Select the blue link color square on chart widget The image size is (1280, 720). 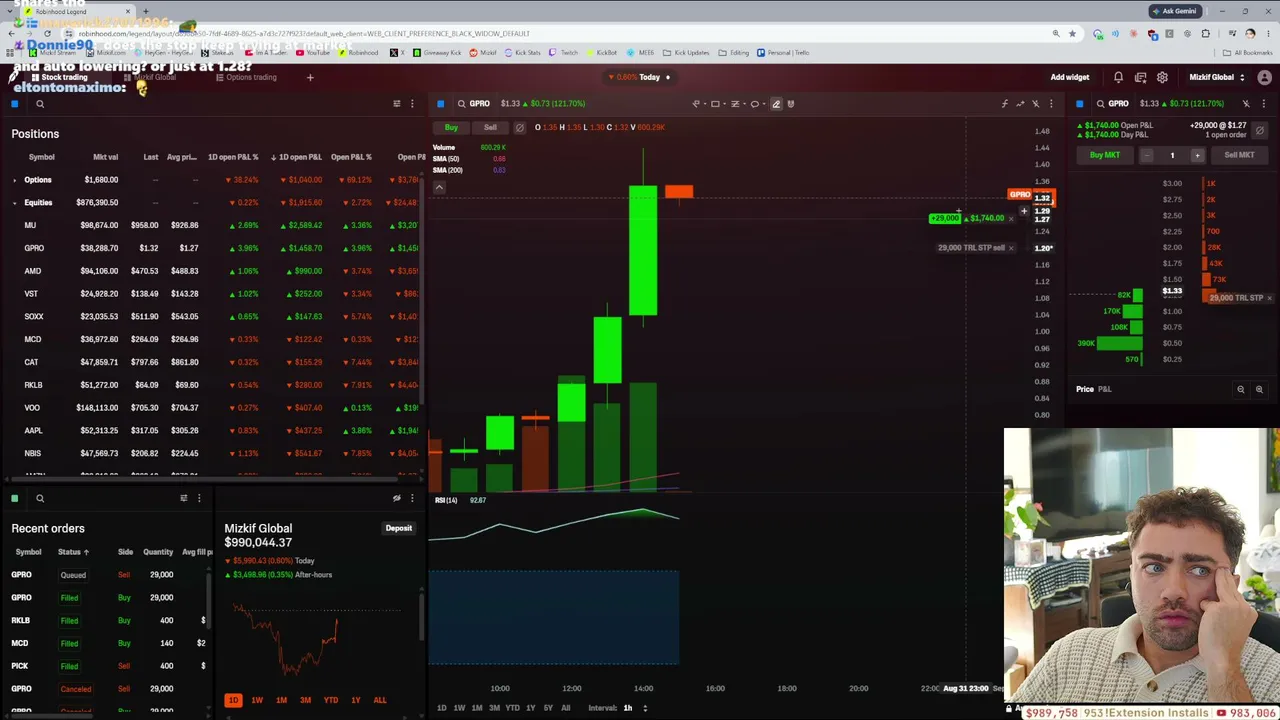440,104
